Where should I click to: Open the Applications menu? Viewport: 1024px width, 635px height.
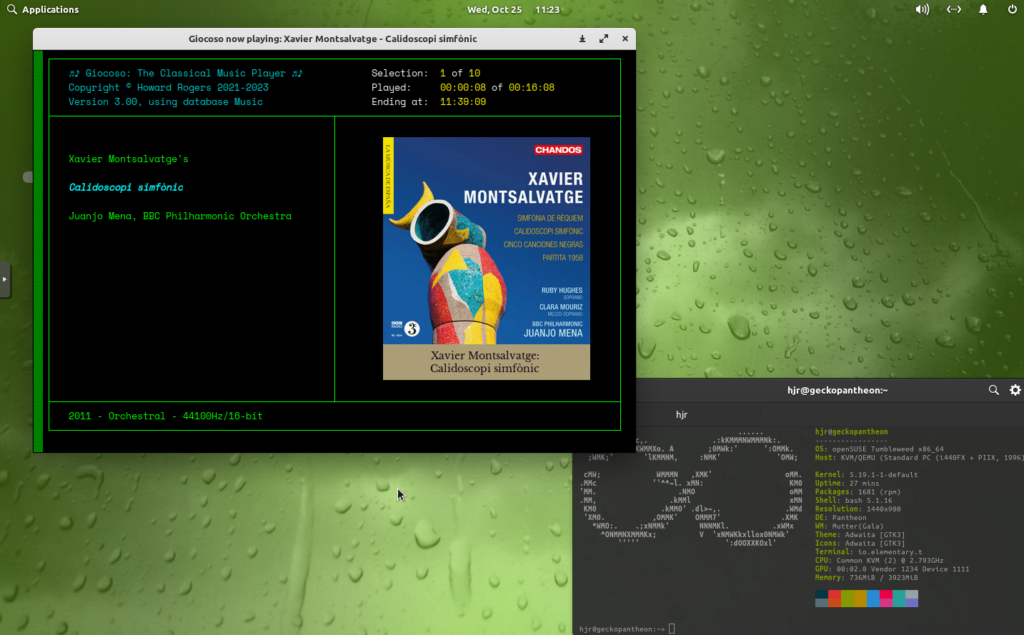[42, 10]
